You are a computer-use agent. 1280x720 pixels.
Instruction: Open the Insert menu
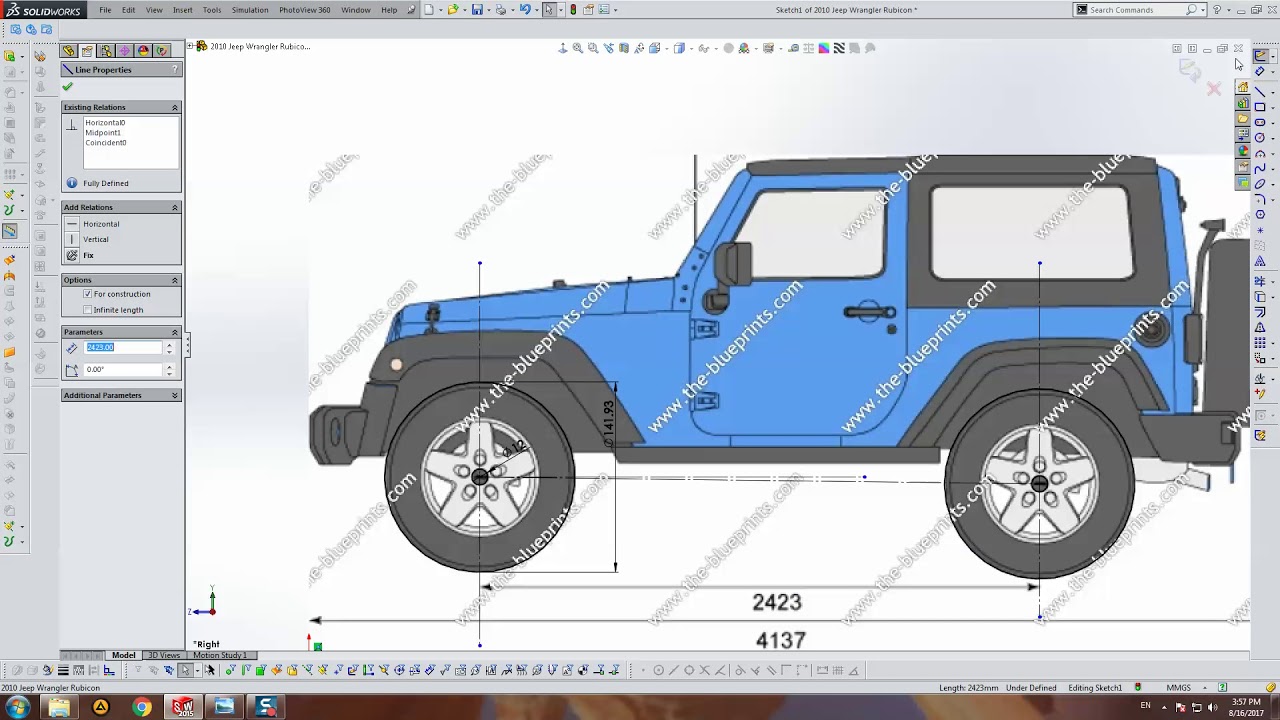click(x=182, y=10)
